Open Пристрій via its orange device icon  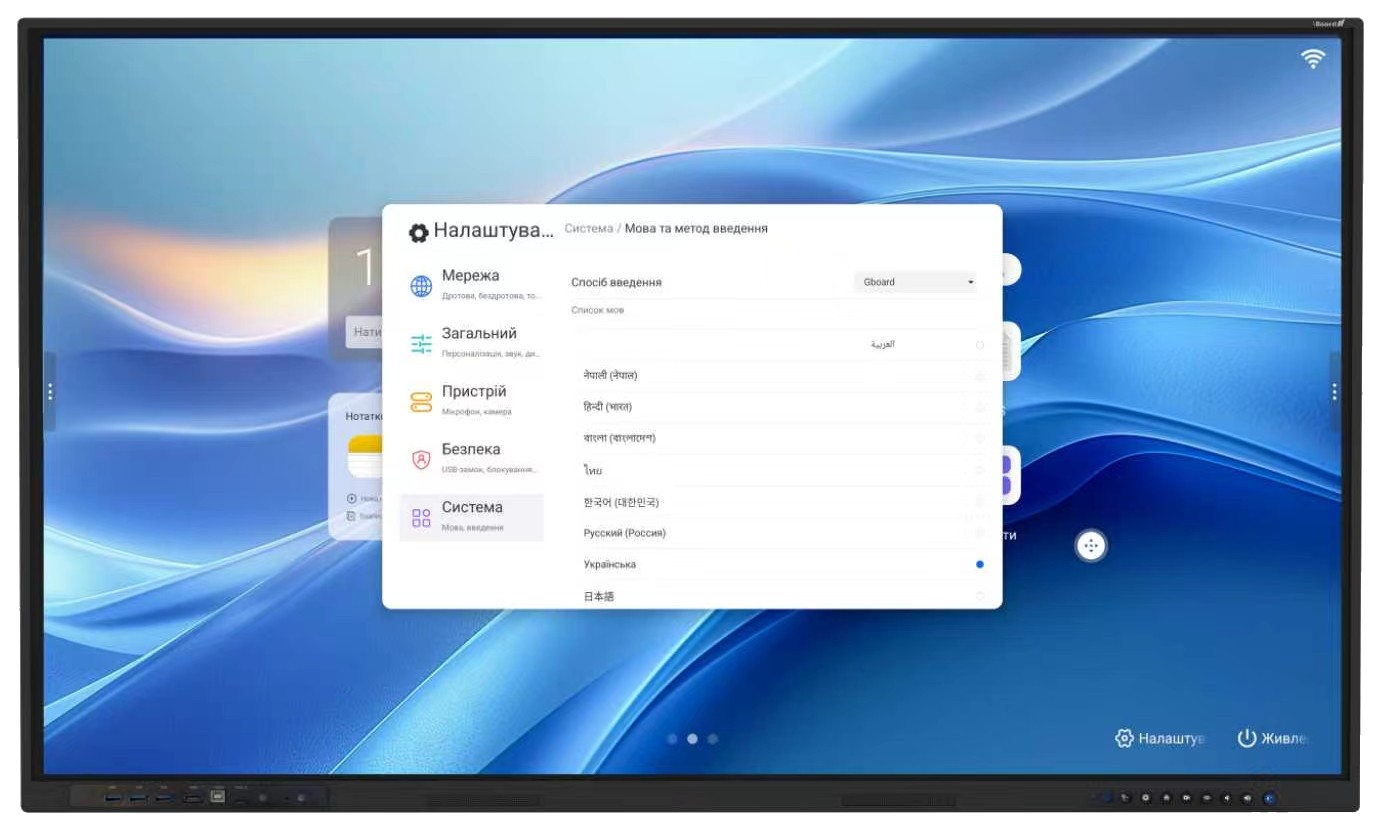(421, 402)
